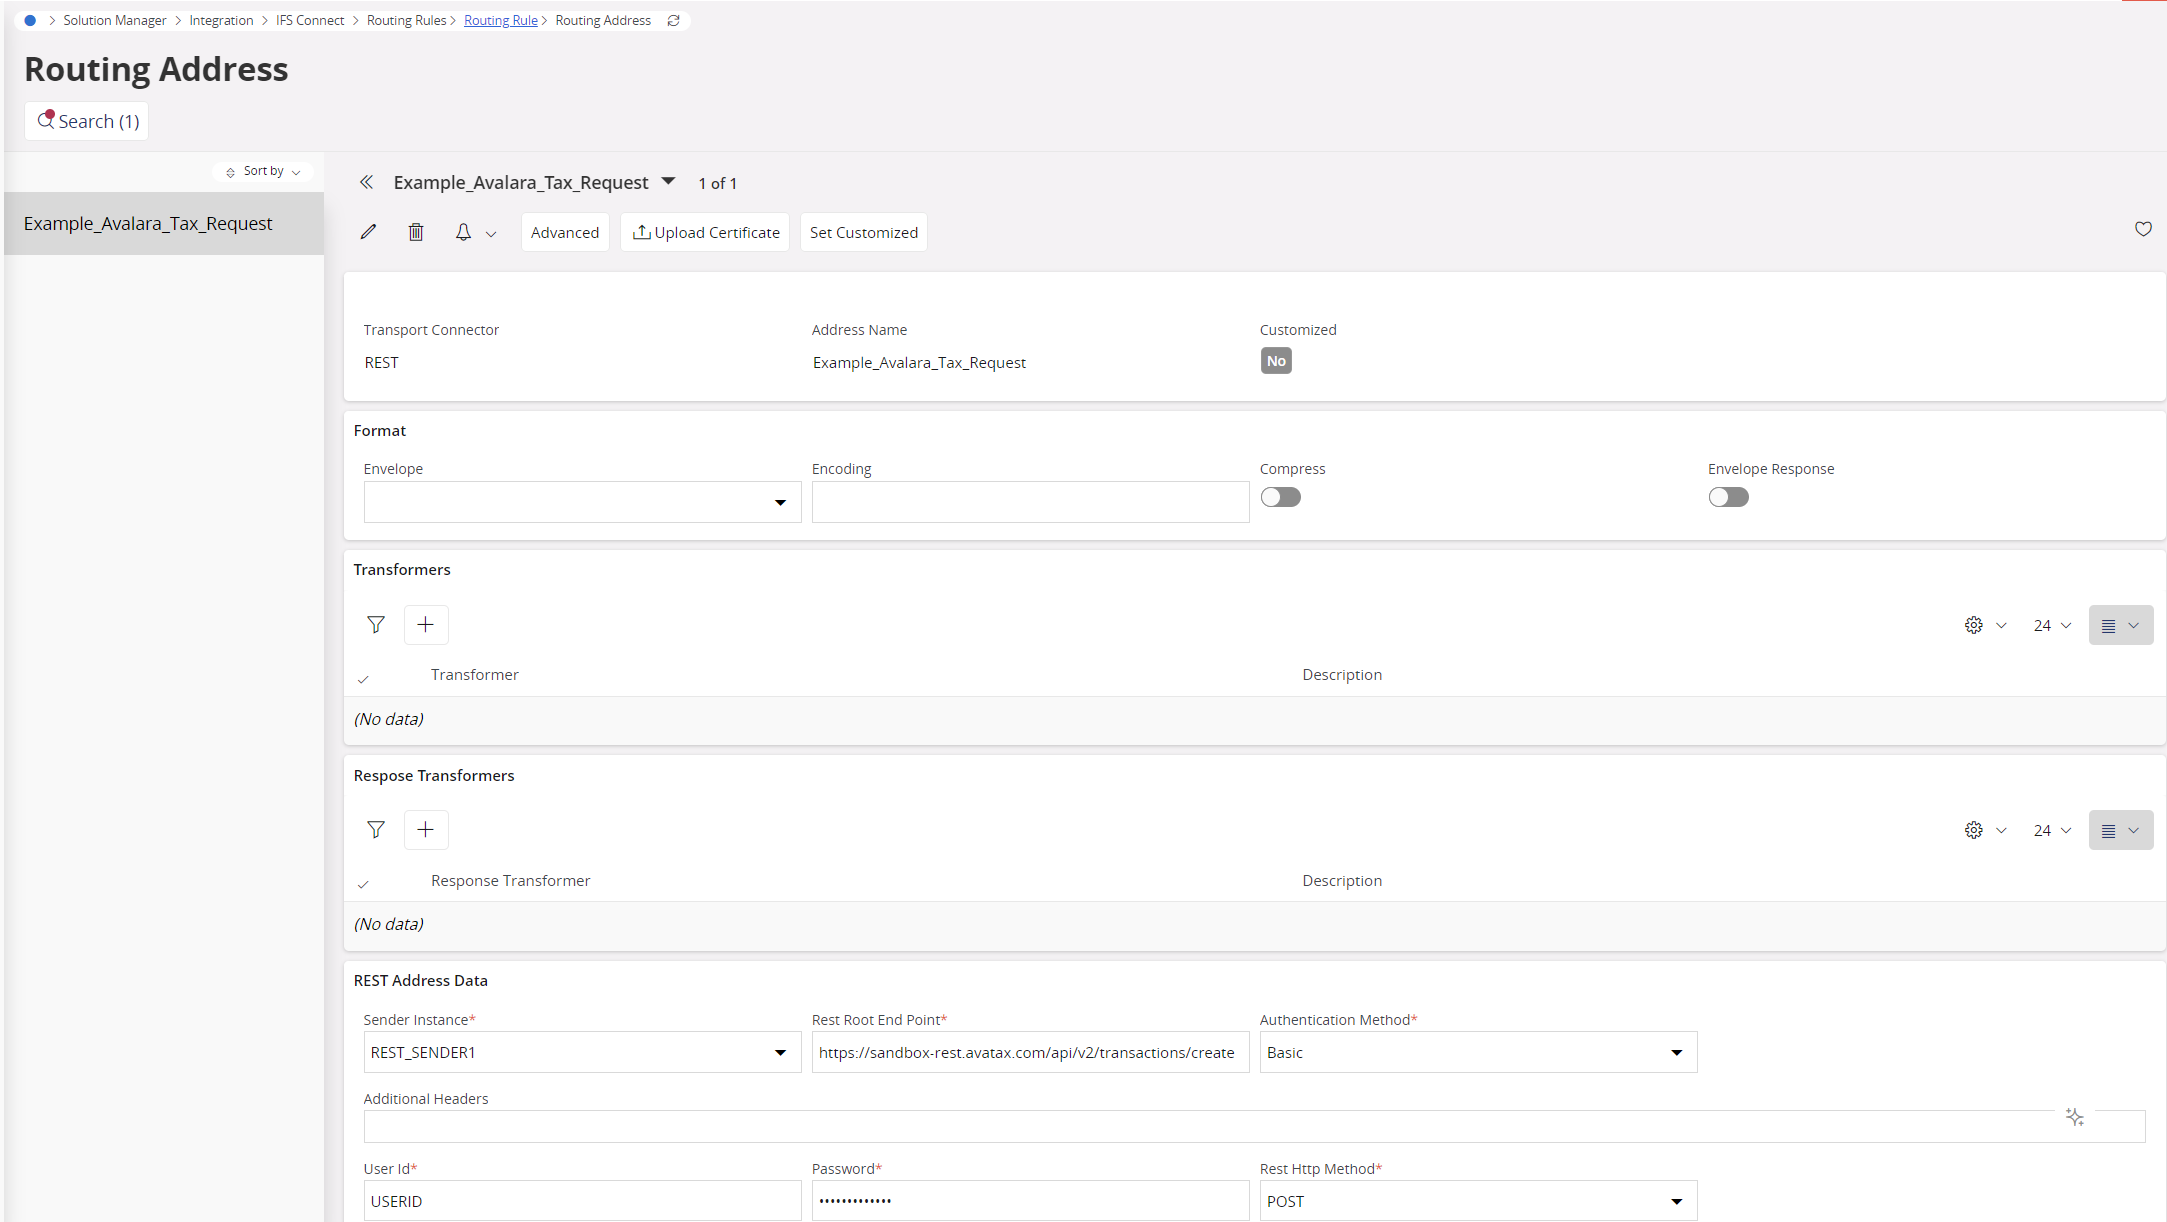The image size is (2167, 1222).
Task: Toggle the Compress switch
Action: click(1281, 497)
